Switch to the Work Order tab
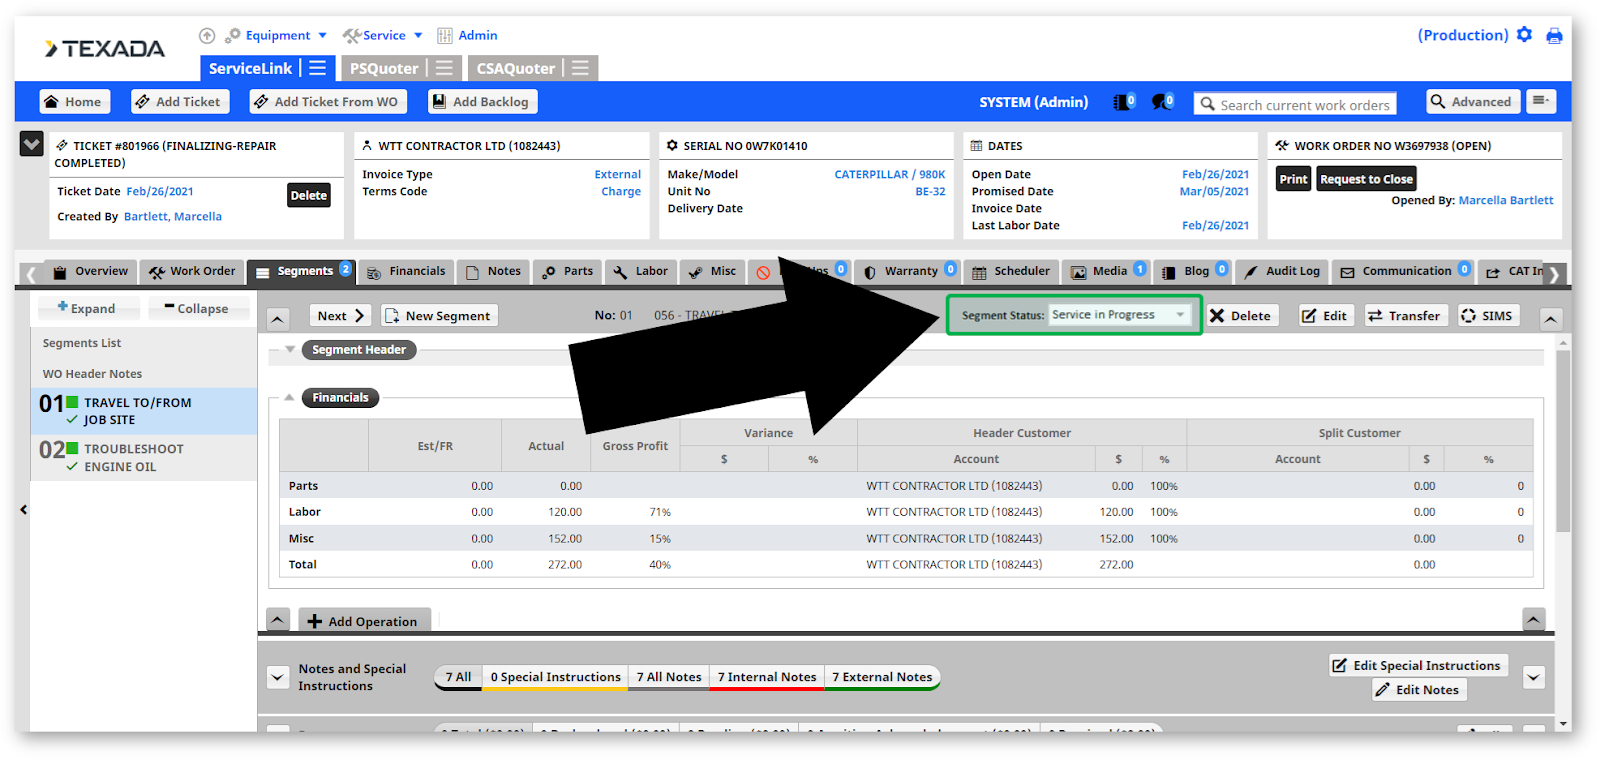The image size is (1600, 760). [x=193, y=272]
